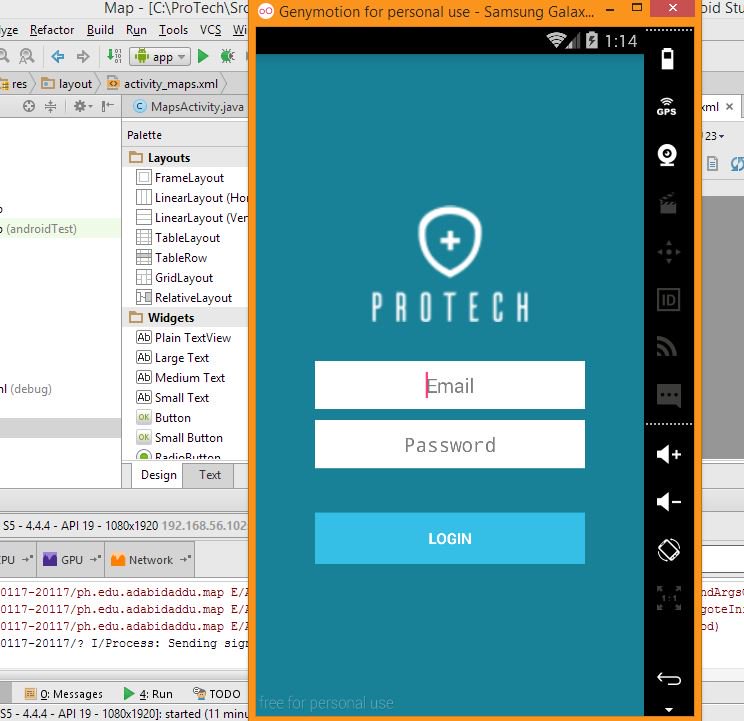
Task: Switch to the Text tab
Action: [x=209, y=475]
